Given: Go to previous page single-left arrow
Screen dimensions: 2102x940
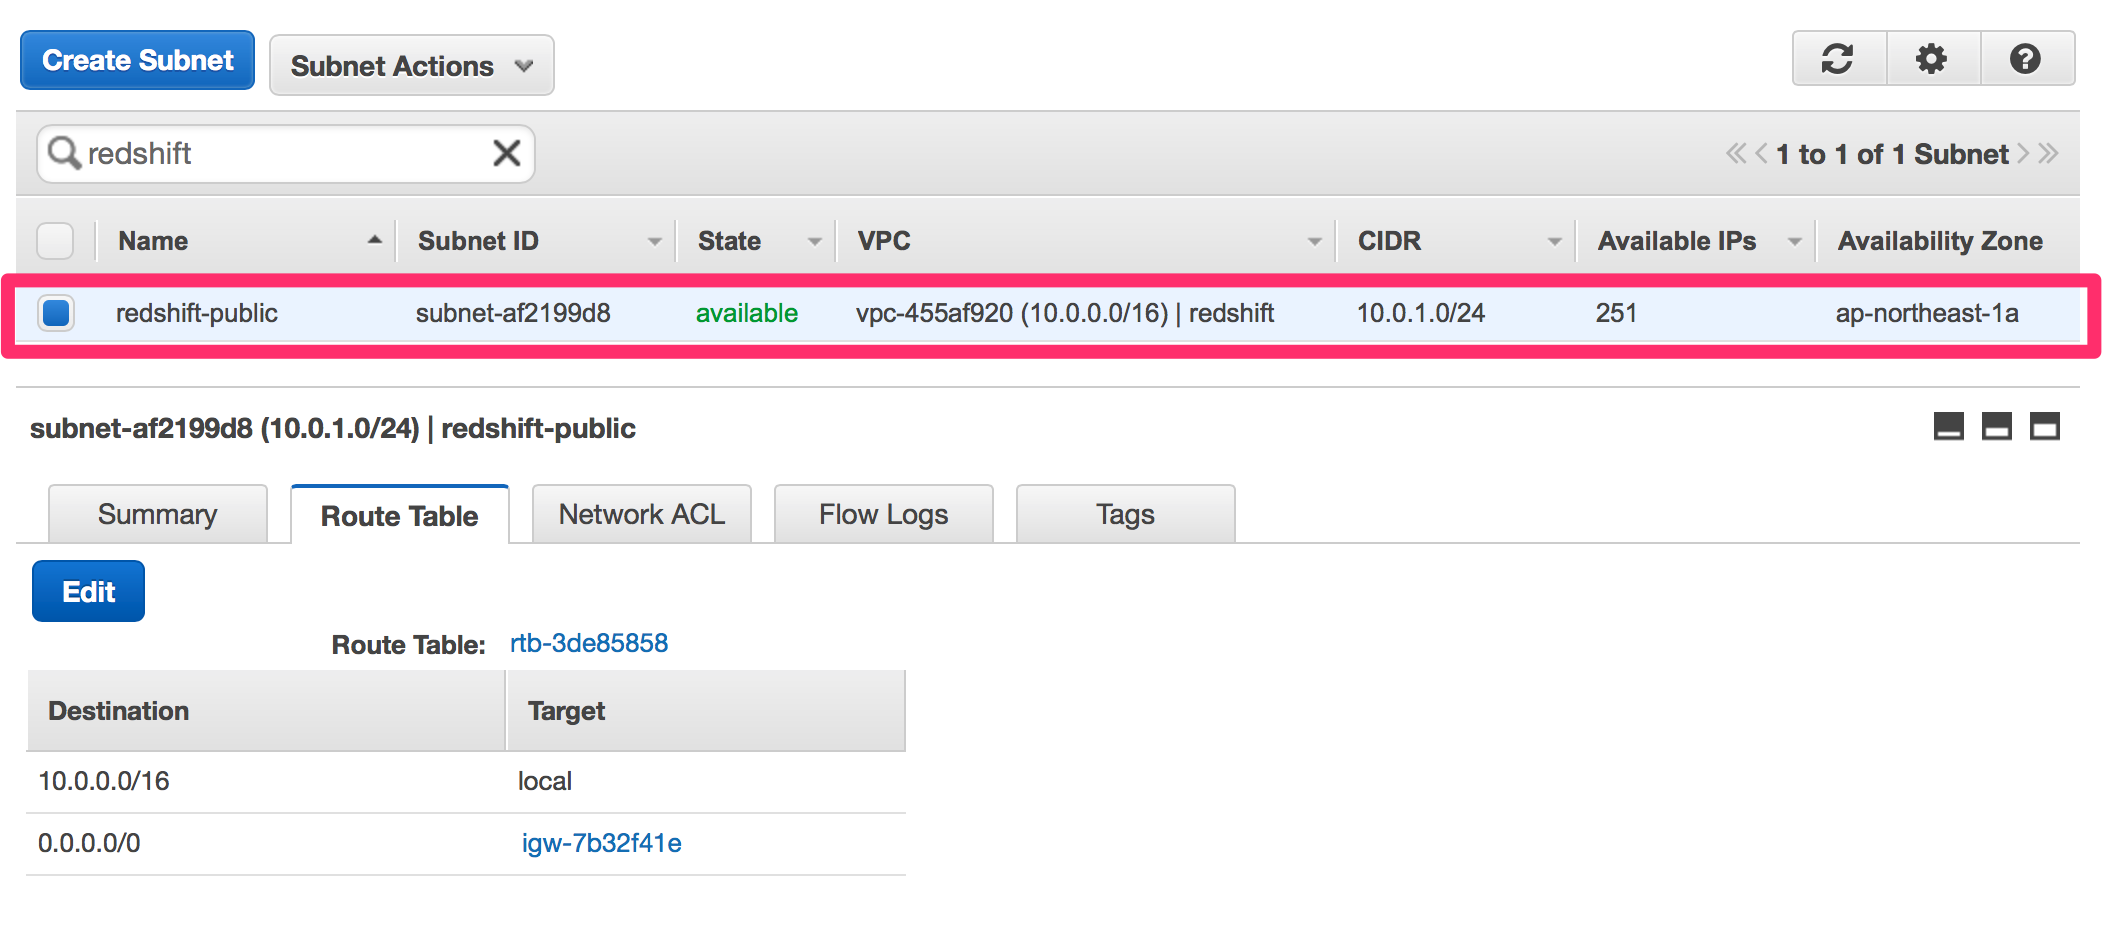Looking at the screenshot, I should click(1761, 153).
